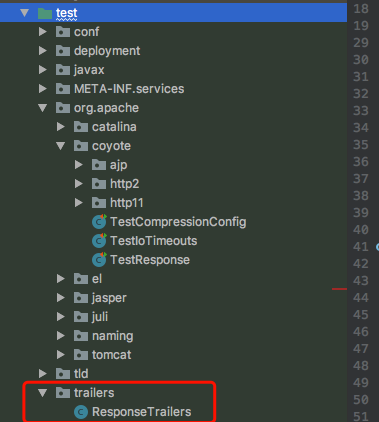Click the ResponseTrailers class icon
Viewport: 379px width, 422px height.
tap(81, 412)
